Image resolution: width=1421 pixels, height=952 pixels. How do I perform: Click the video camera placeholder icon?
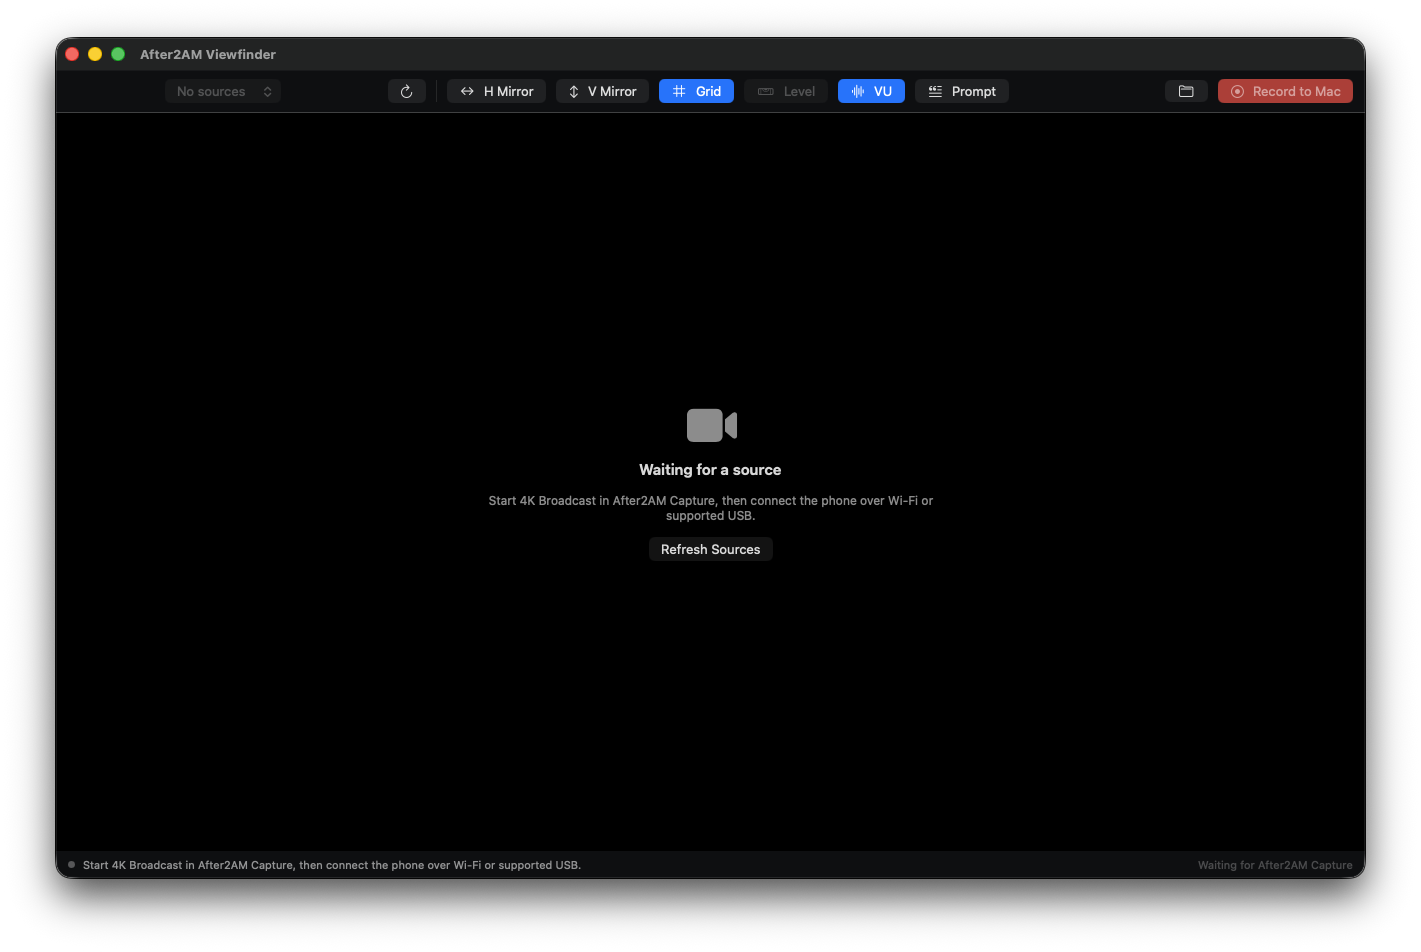point(711,425)
